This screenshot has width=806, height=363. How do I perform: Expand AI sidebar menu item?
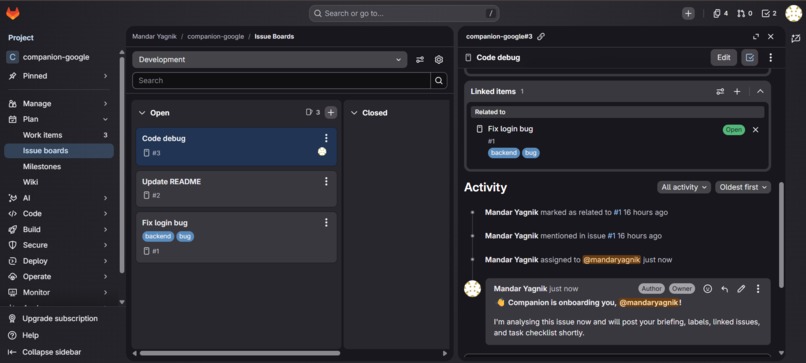point(58,198)
